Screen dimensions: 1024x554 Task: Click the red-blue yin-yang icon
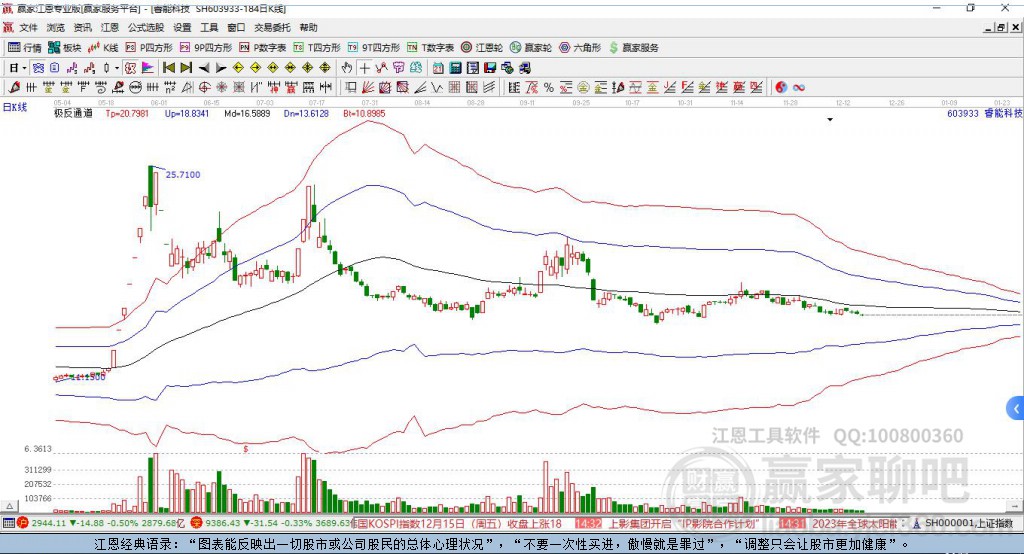pyautogui.click(x=781, y=87)
